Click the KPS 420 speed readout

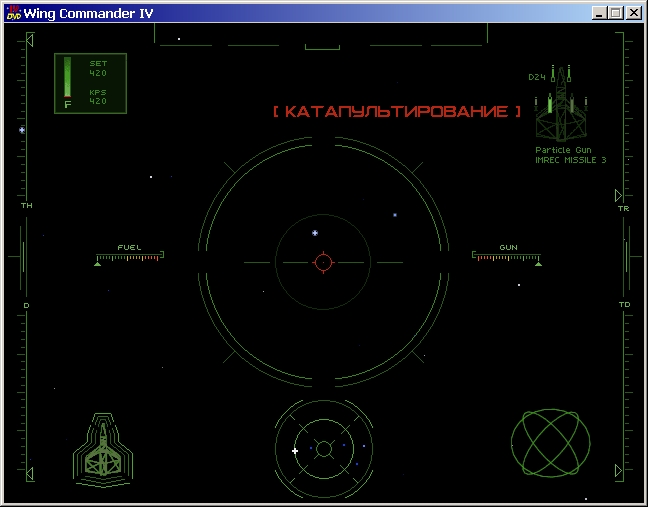point(98,97)
